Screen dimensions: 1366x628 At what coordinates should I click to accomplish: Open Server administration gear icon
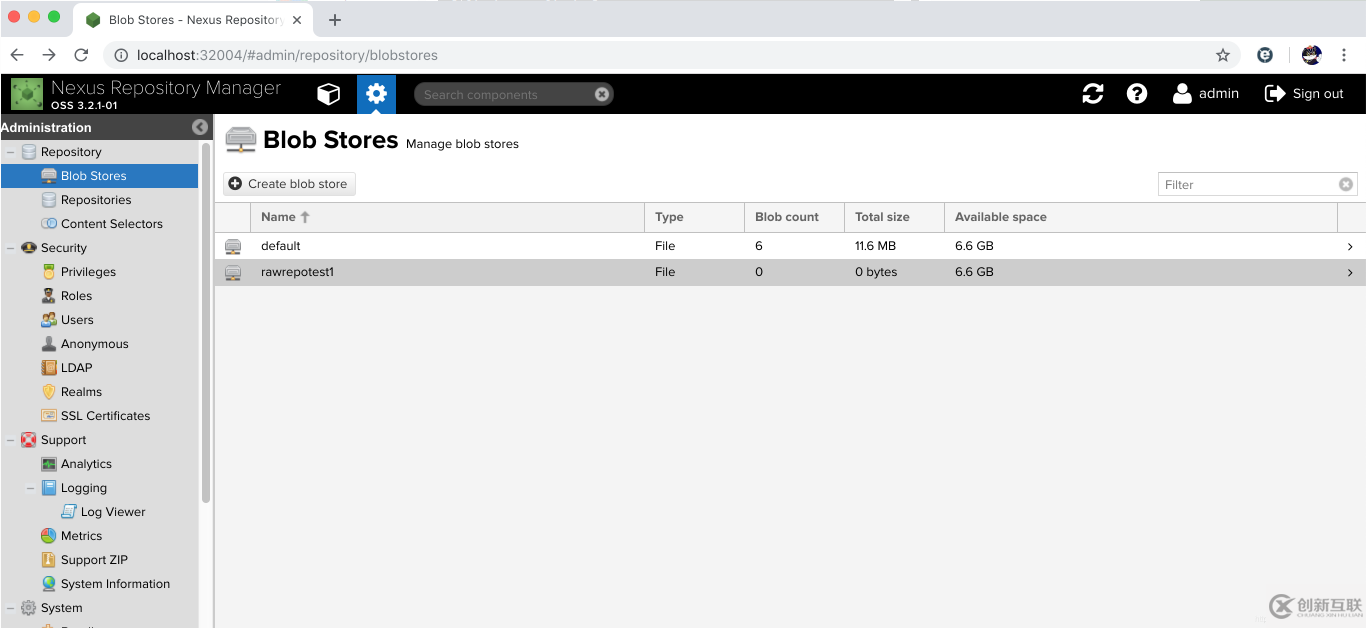click(376, 94)
